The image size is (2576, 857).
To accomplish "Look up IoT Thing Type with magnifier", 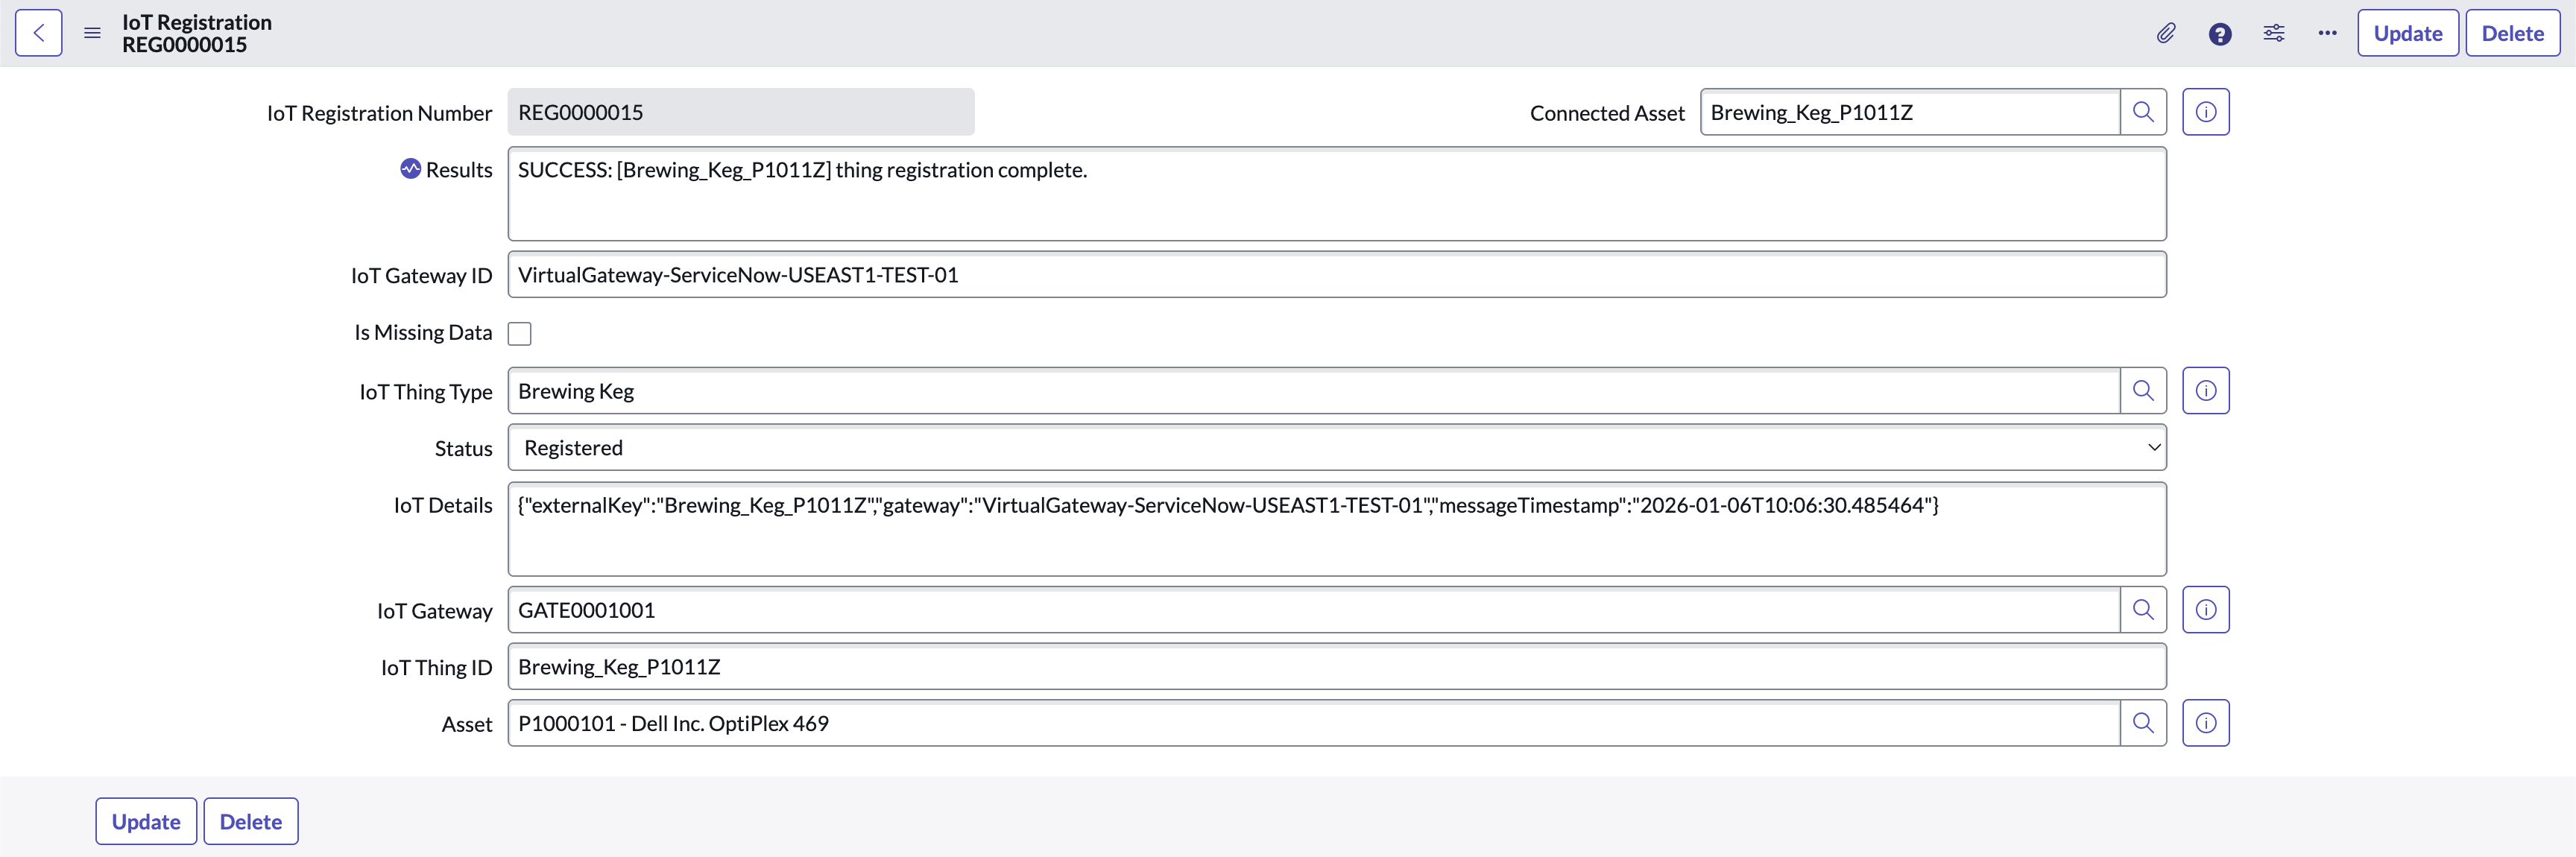I will 2142,391.
